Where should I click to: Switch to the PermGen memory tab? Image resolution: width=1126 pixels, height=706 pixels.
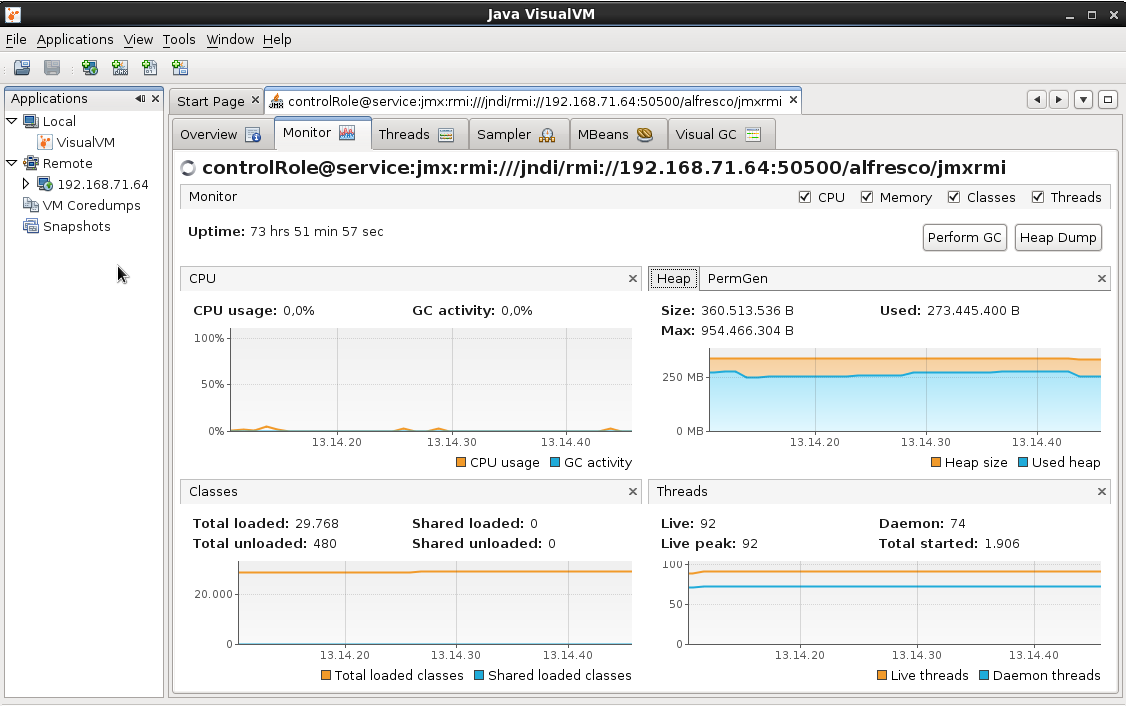pos(738,279)
